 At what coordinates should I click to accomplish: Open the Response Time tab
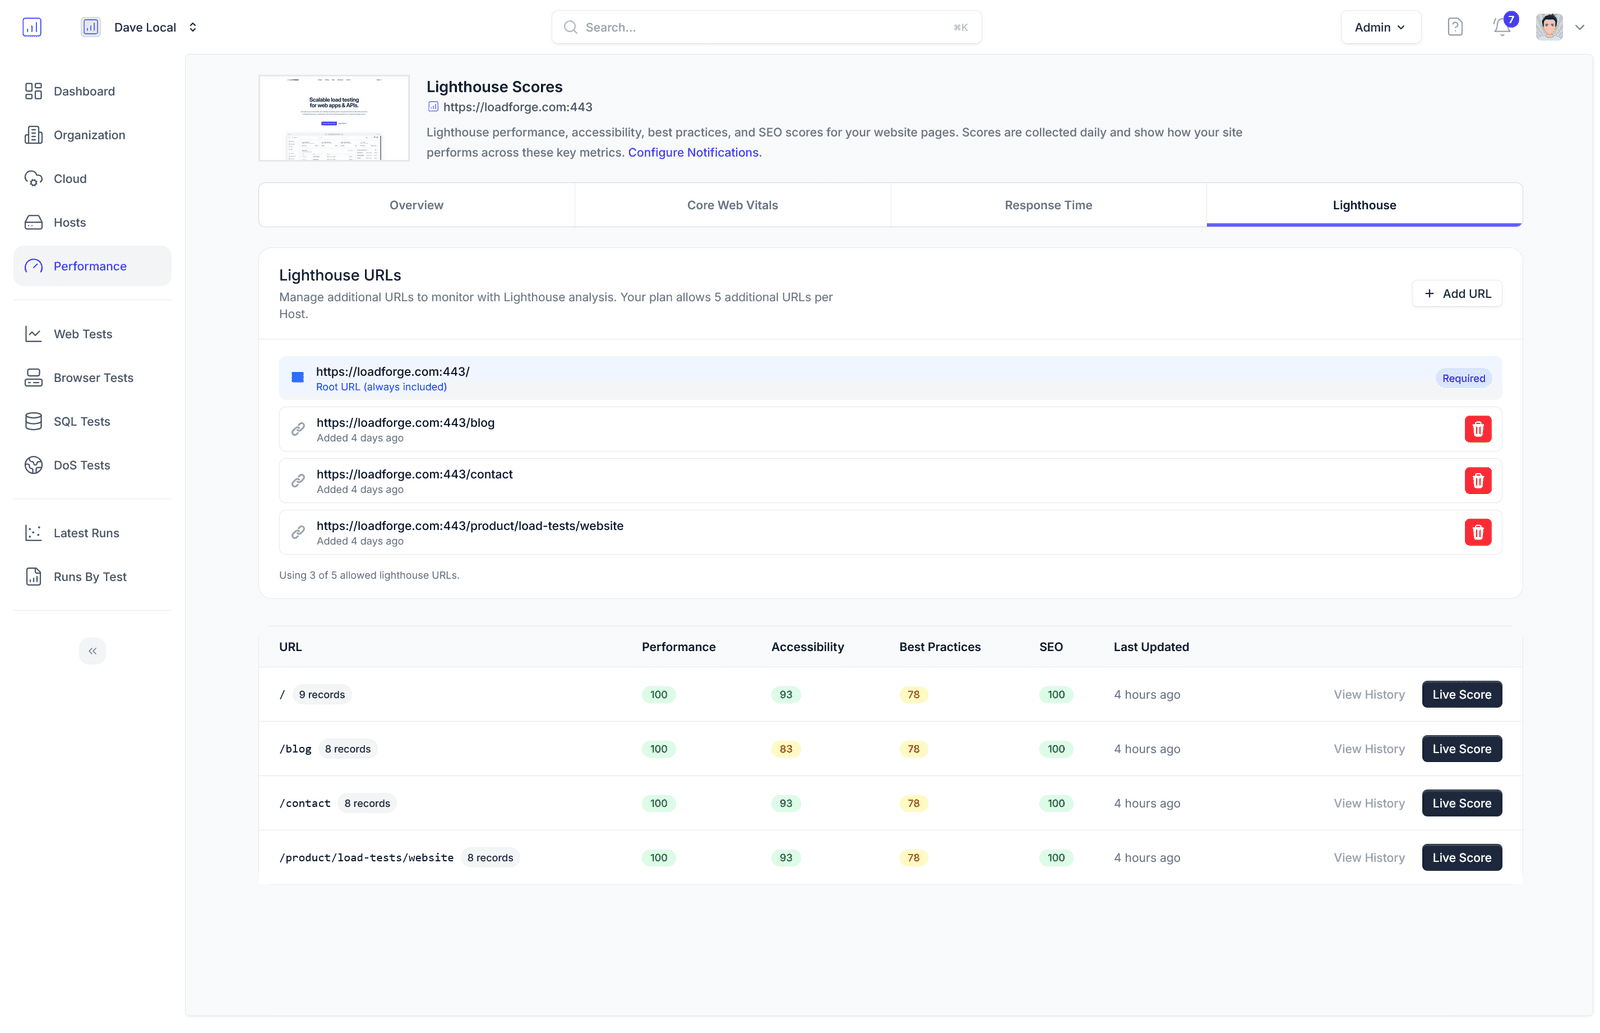click(1048, 205)
